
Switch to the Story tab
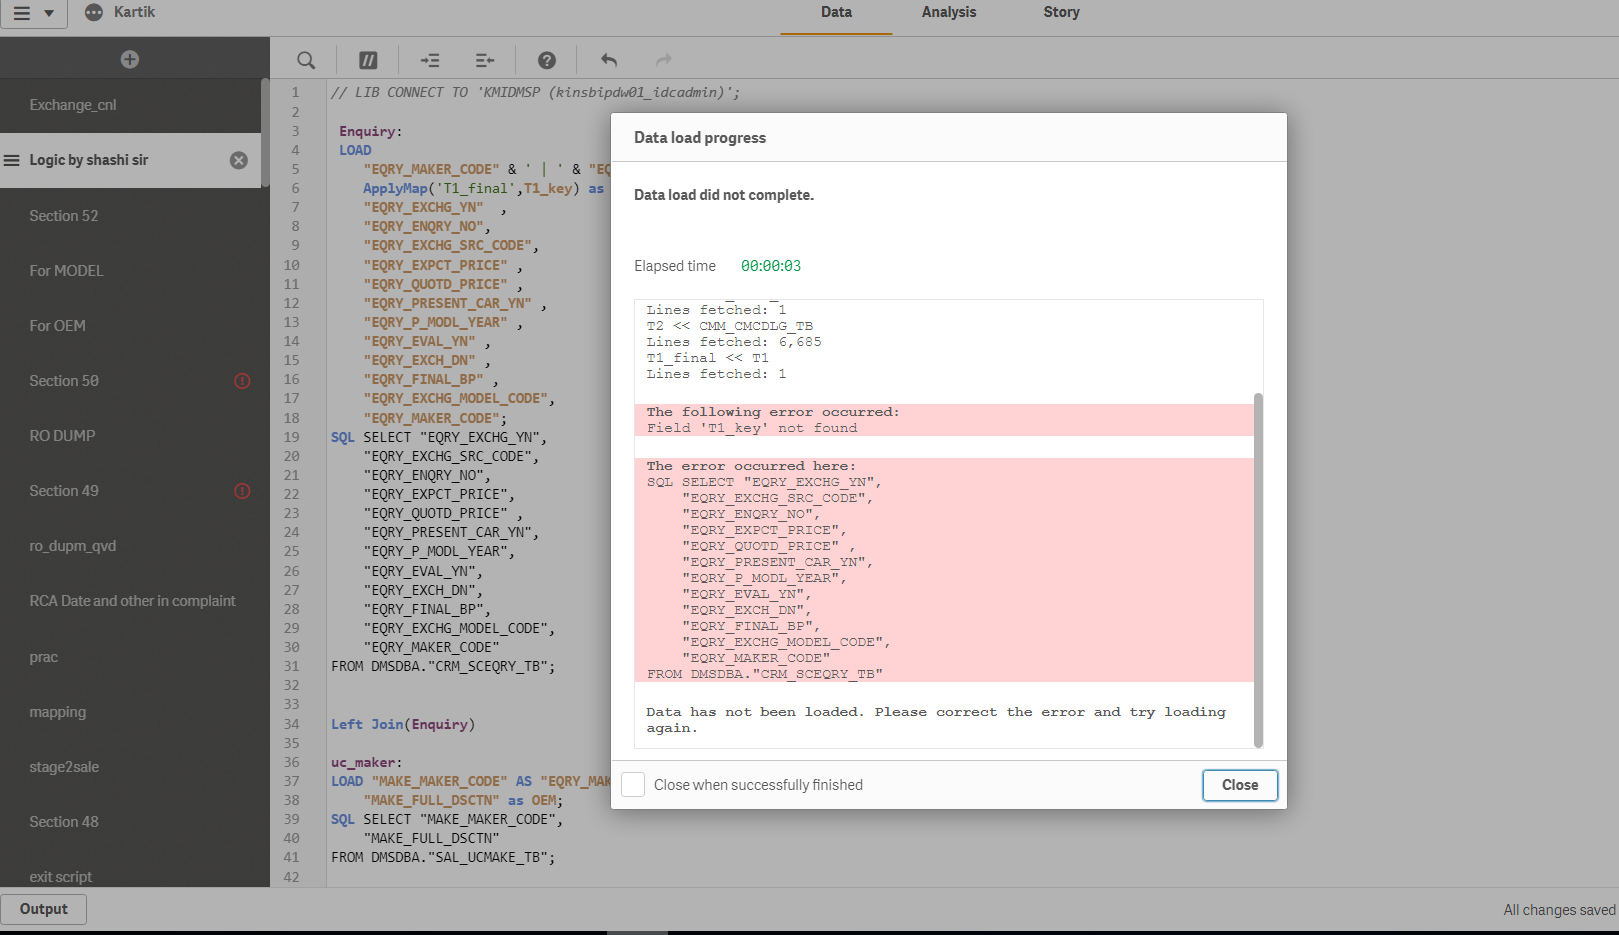[x=1061, y=12]
